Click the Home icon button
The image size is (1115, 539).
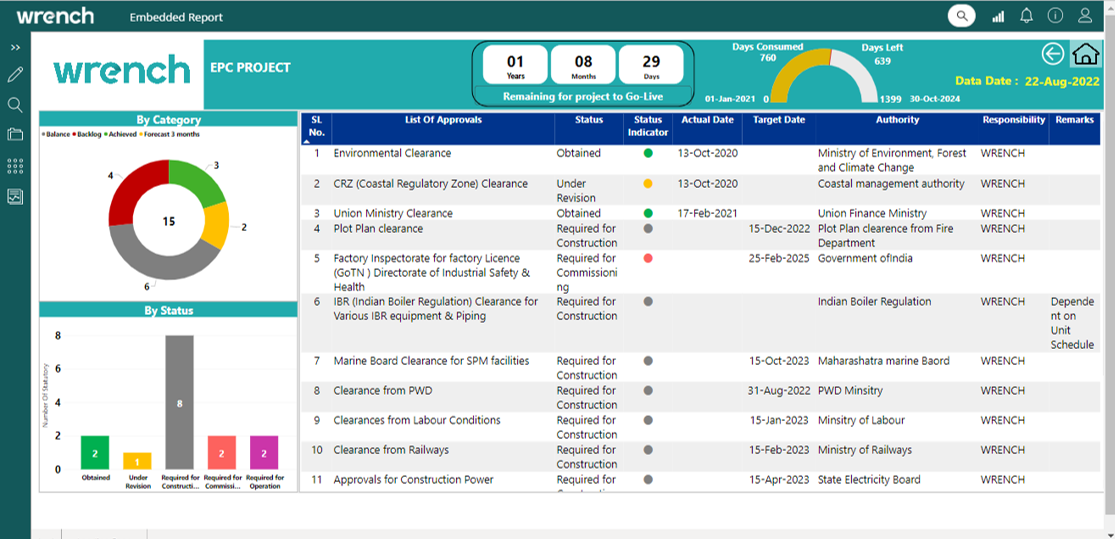1085,54
